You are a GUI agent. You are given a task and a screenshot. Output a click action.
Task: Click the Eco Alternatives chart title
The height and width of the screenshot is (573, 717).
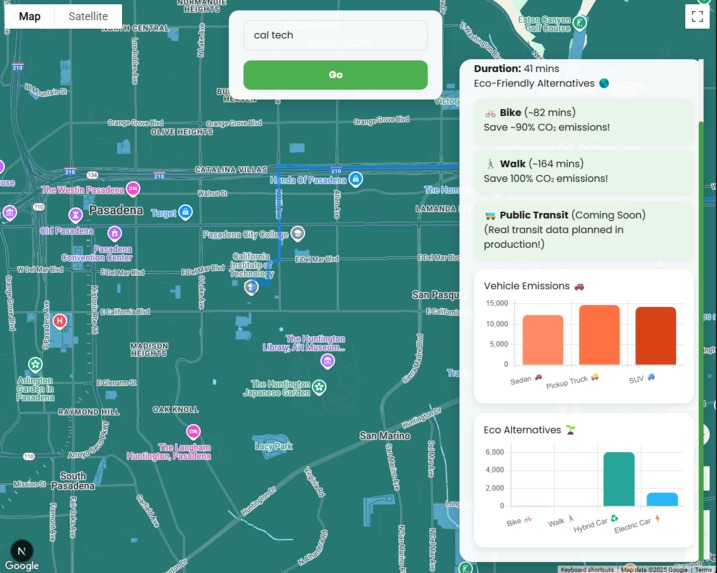530,430
